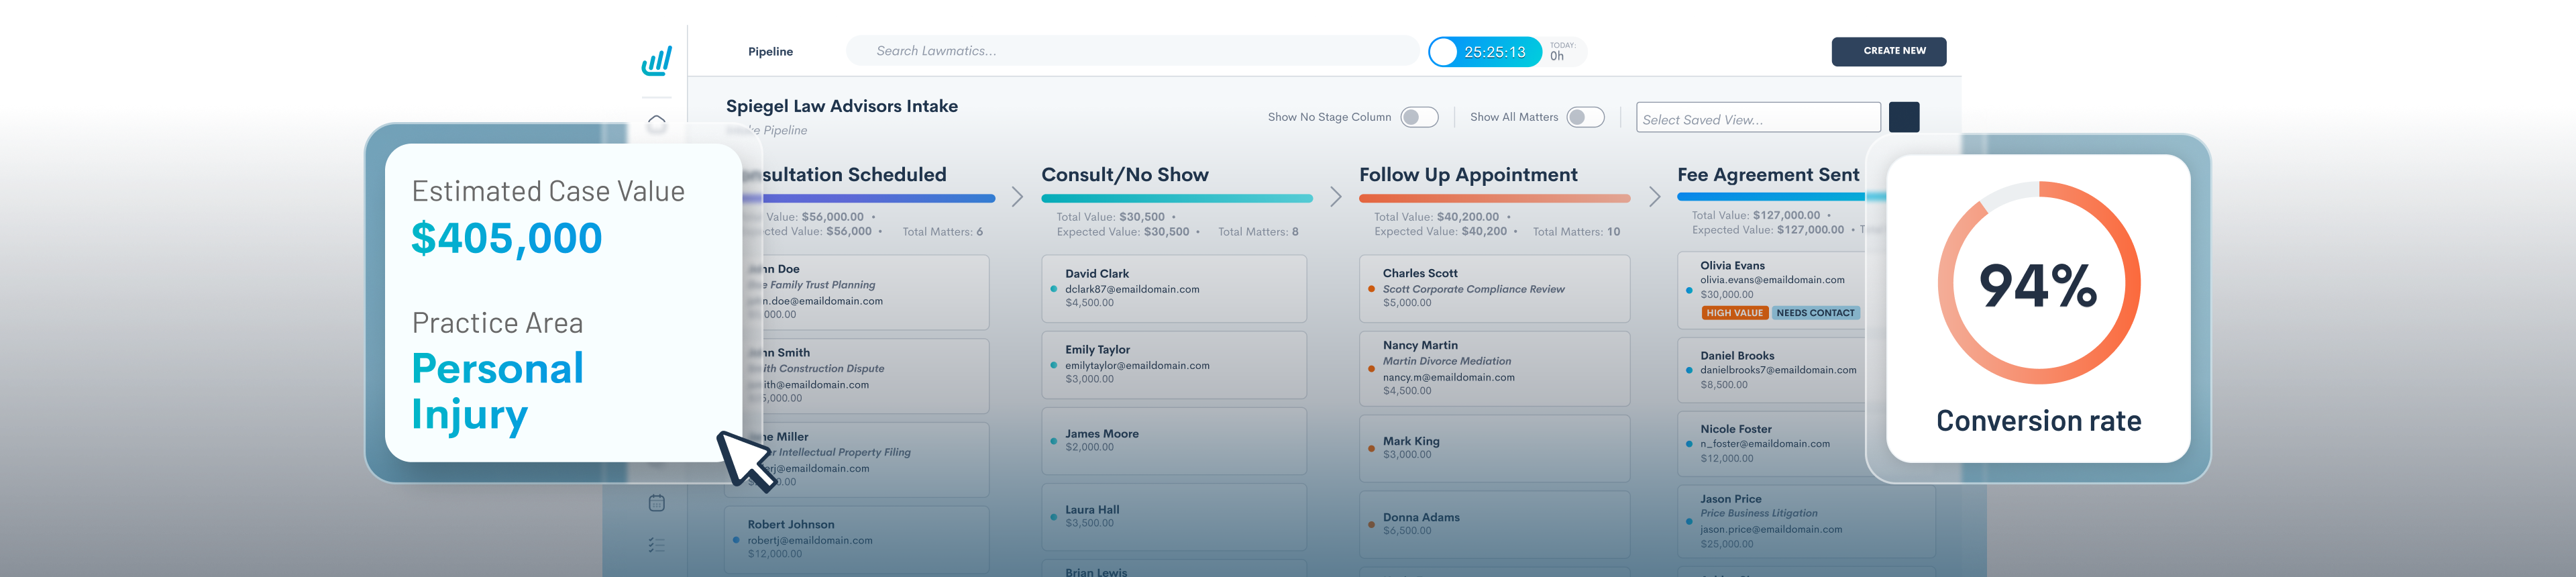The image size is (2576, 577).
Task: Click chevron after Follow Up Appointment stage
Action: (1654, 197)
